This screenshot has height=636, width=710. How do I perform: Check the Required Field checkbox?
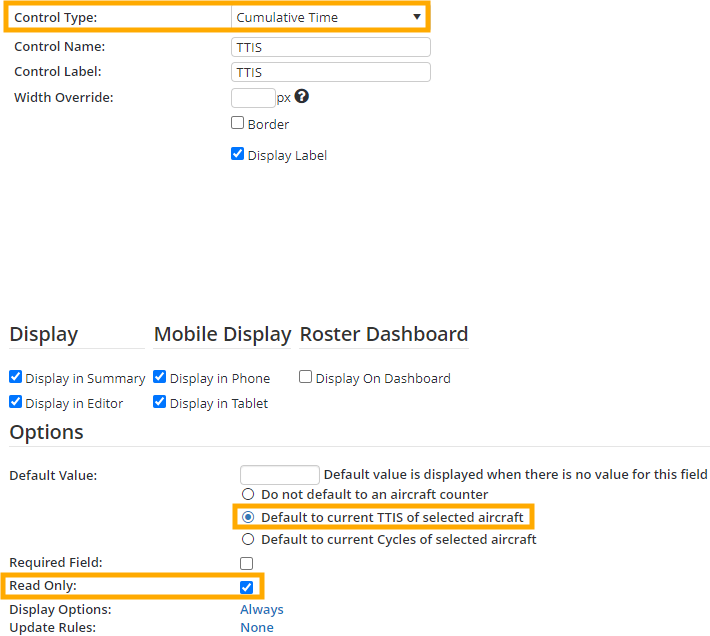coord(247,563)
